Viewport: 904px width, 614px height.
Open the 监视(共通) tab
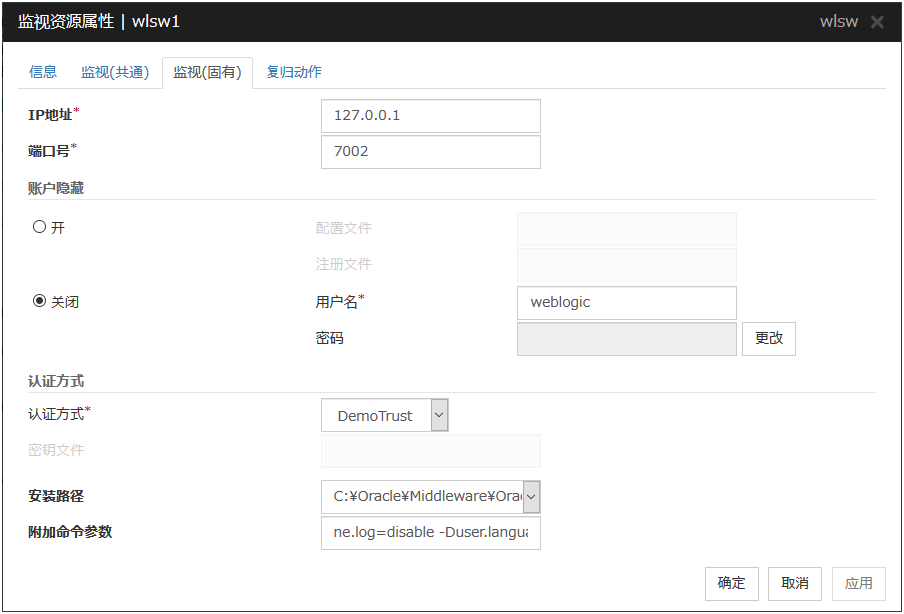point(115,72)
